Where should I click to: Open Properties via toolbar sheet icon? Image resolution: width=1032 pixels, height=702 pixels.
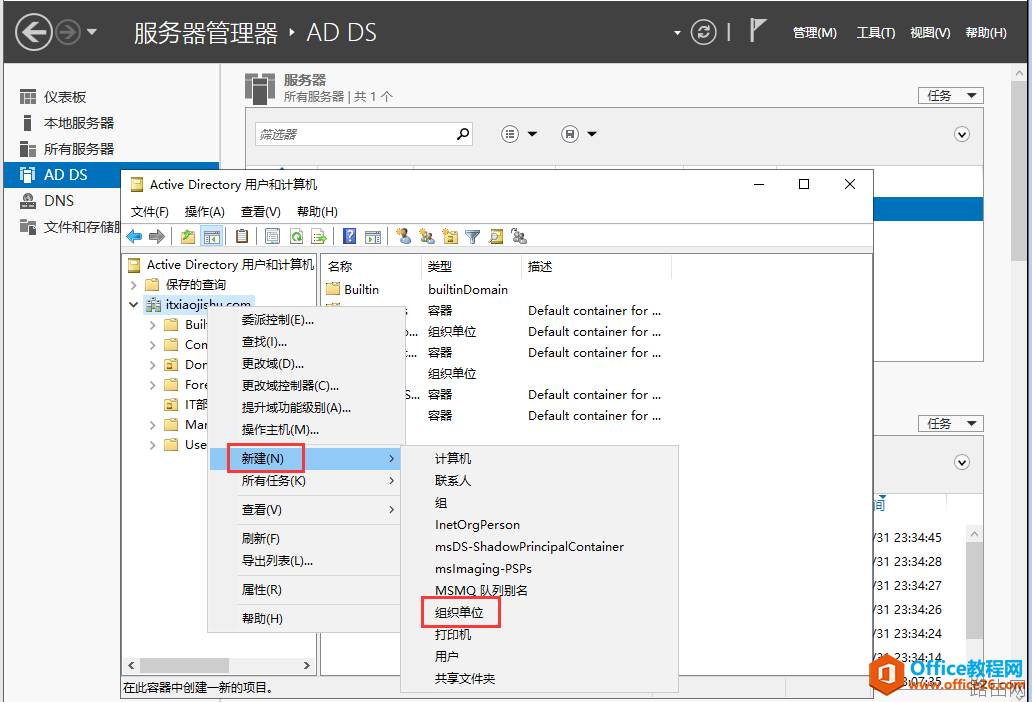(272, 236)
